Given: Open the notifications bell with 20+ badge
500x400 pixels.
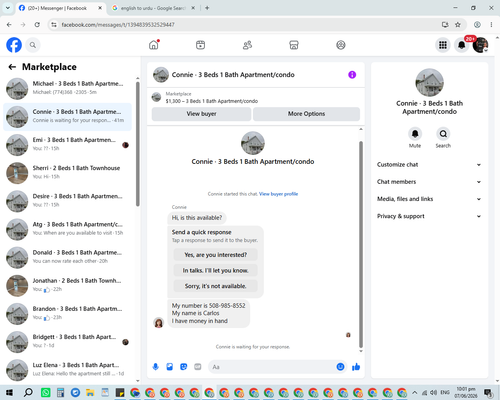Looking at the screenshot, I should 462,45.
